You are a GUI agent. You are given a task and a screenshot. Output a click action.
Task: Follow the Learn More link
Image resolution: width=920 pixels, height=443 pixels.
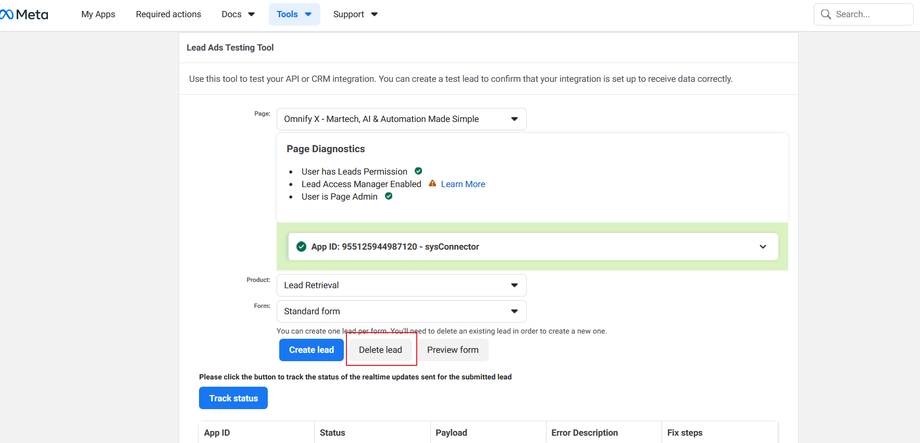click(x=463, y=184)
